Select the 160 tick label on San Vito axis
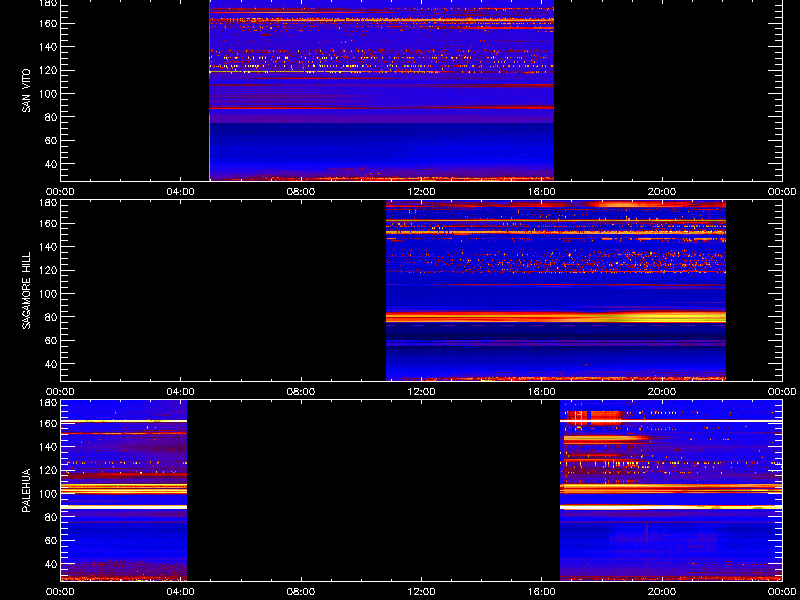The image size is (800, 600). coord(48,23)
